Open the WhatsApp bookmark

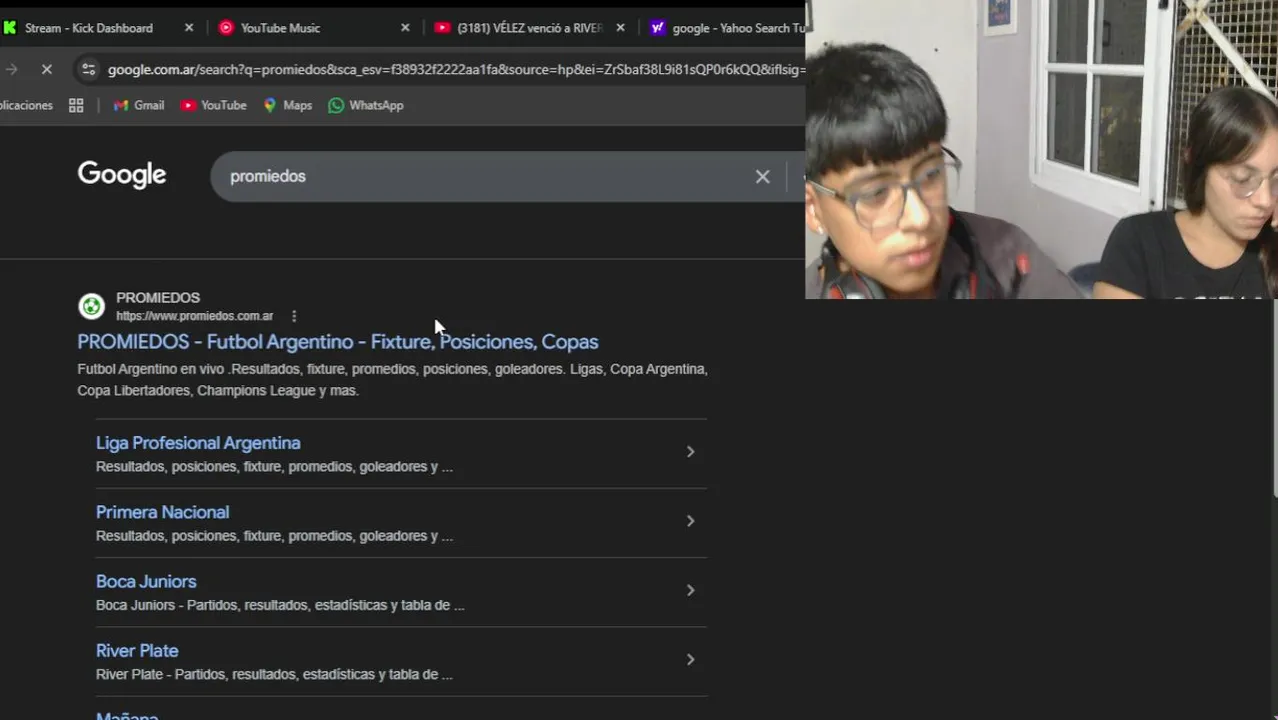(366, 105)
